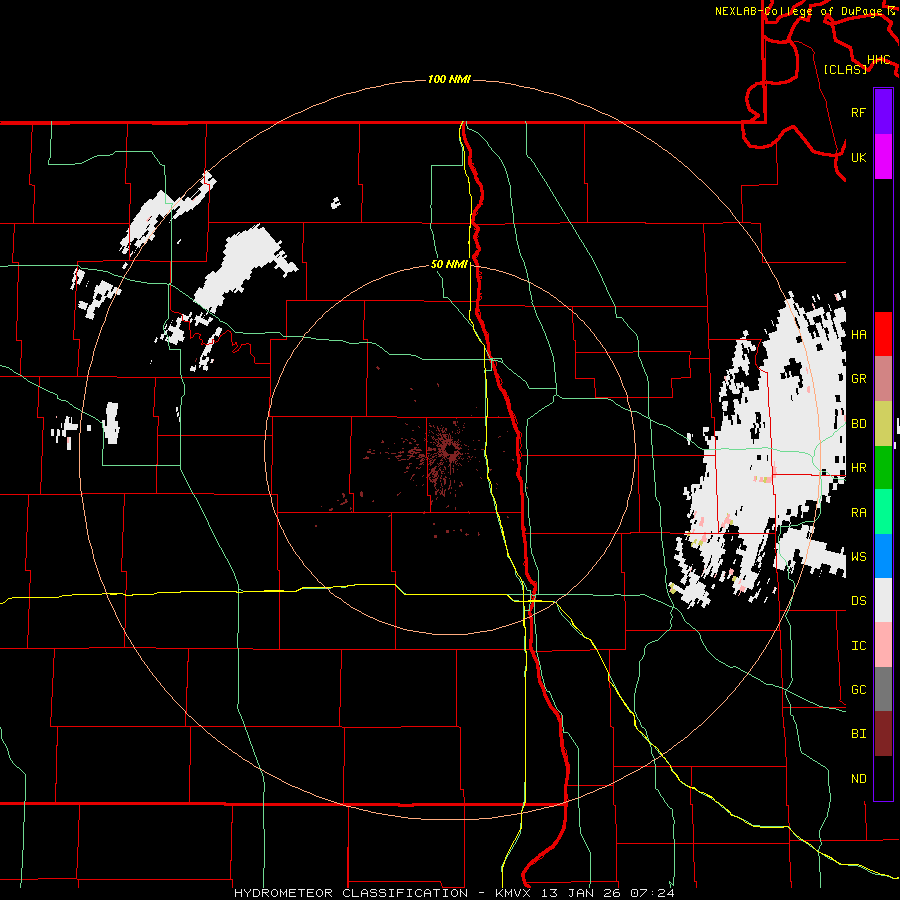Click the BI legend label

[858, 734]
